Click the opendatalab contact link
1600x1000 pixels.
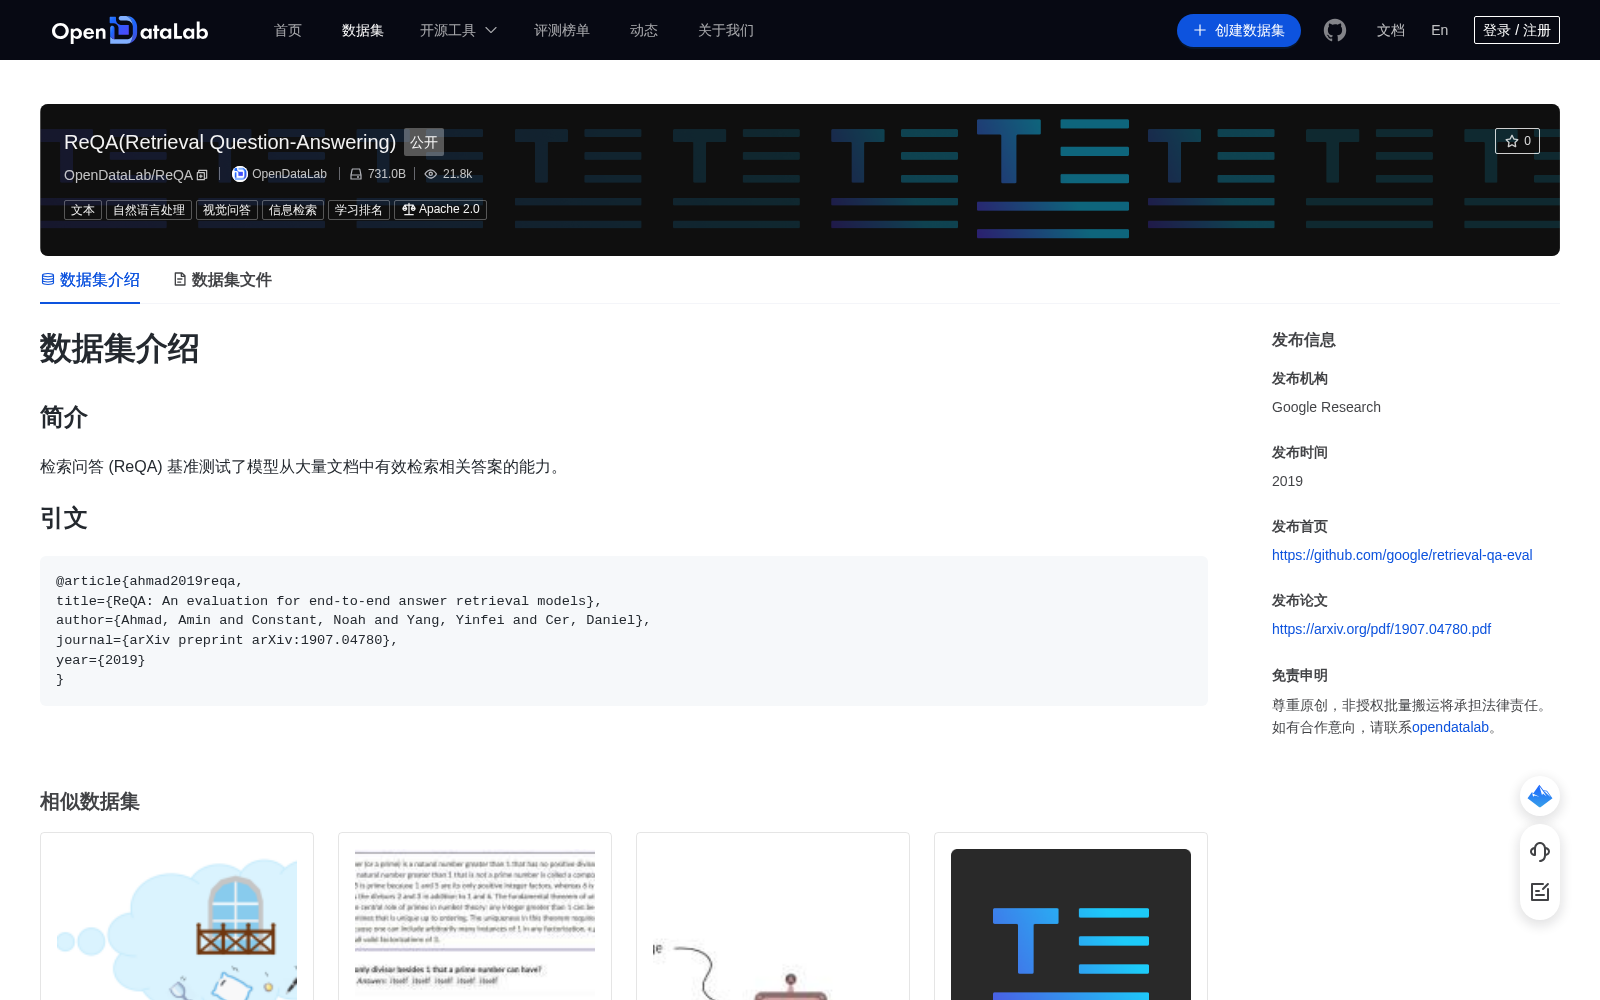(1450, 727)
